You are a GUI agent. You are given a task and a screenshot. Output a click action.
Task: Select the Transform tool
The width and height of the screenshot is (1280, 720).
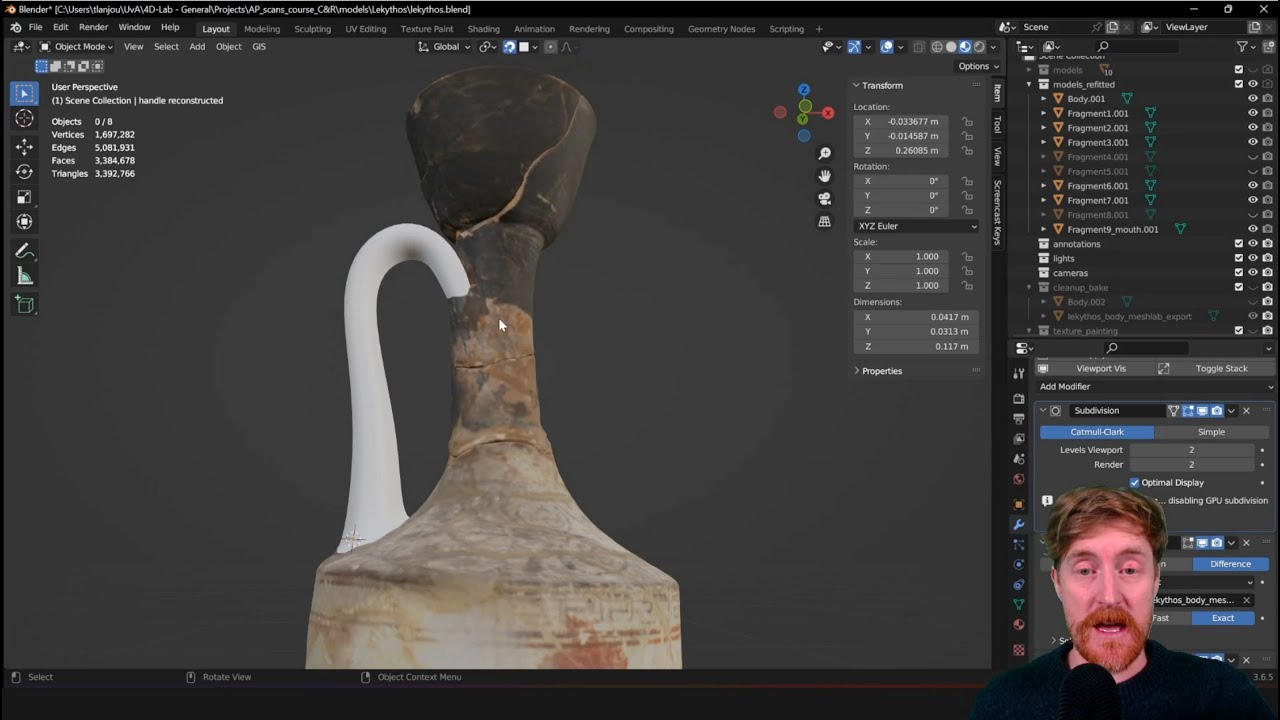tap(25, 222)
